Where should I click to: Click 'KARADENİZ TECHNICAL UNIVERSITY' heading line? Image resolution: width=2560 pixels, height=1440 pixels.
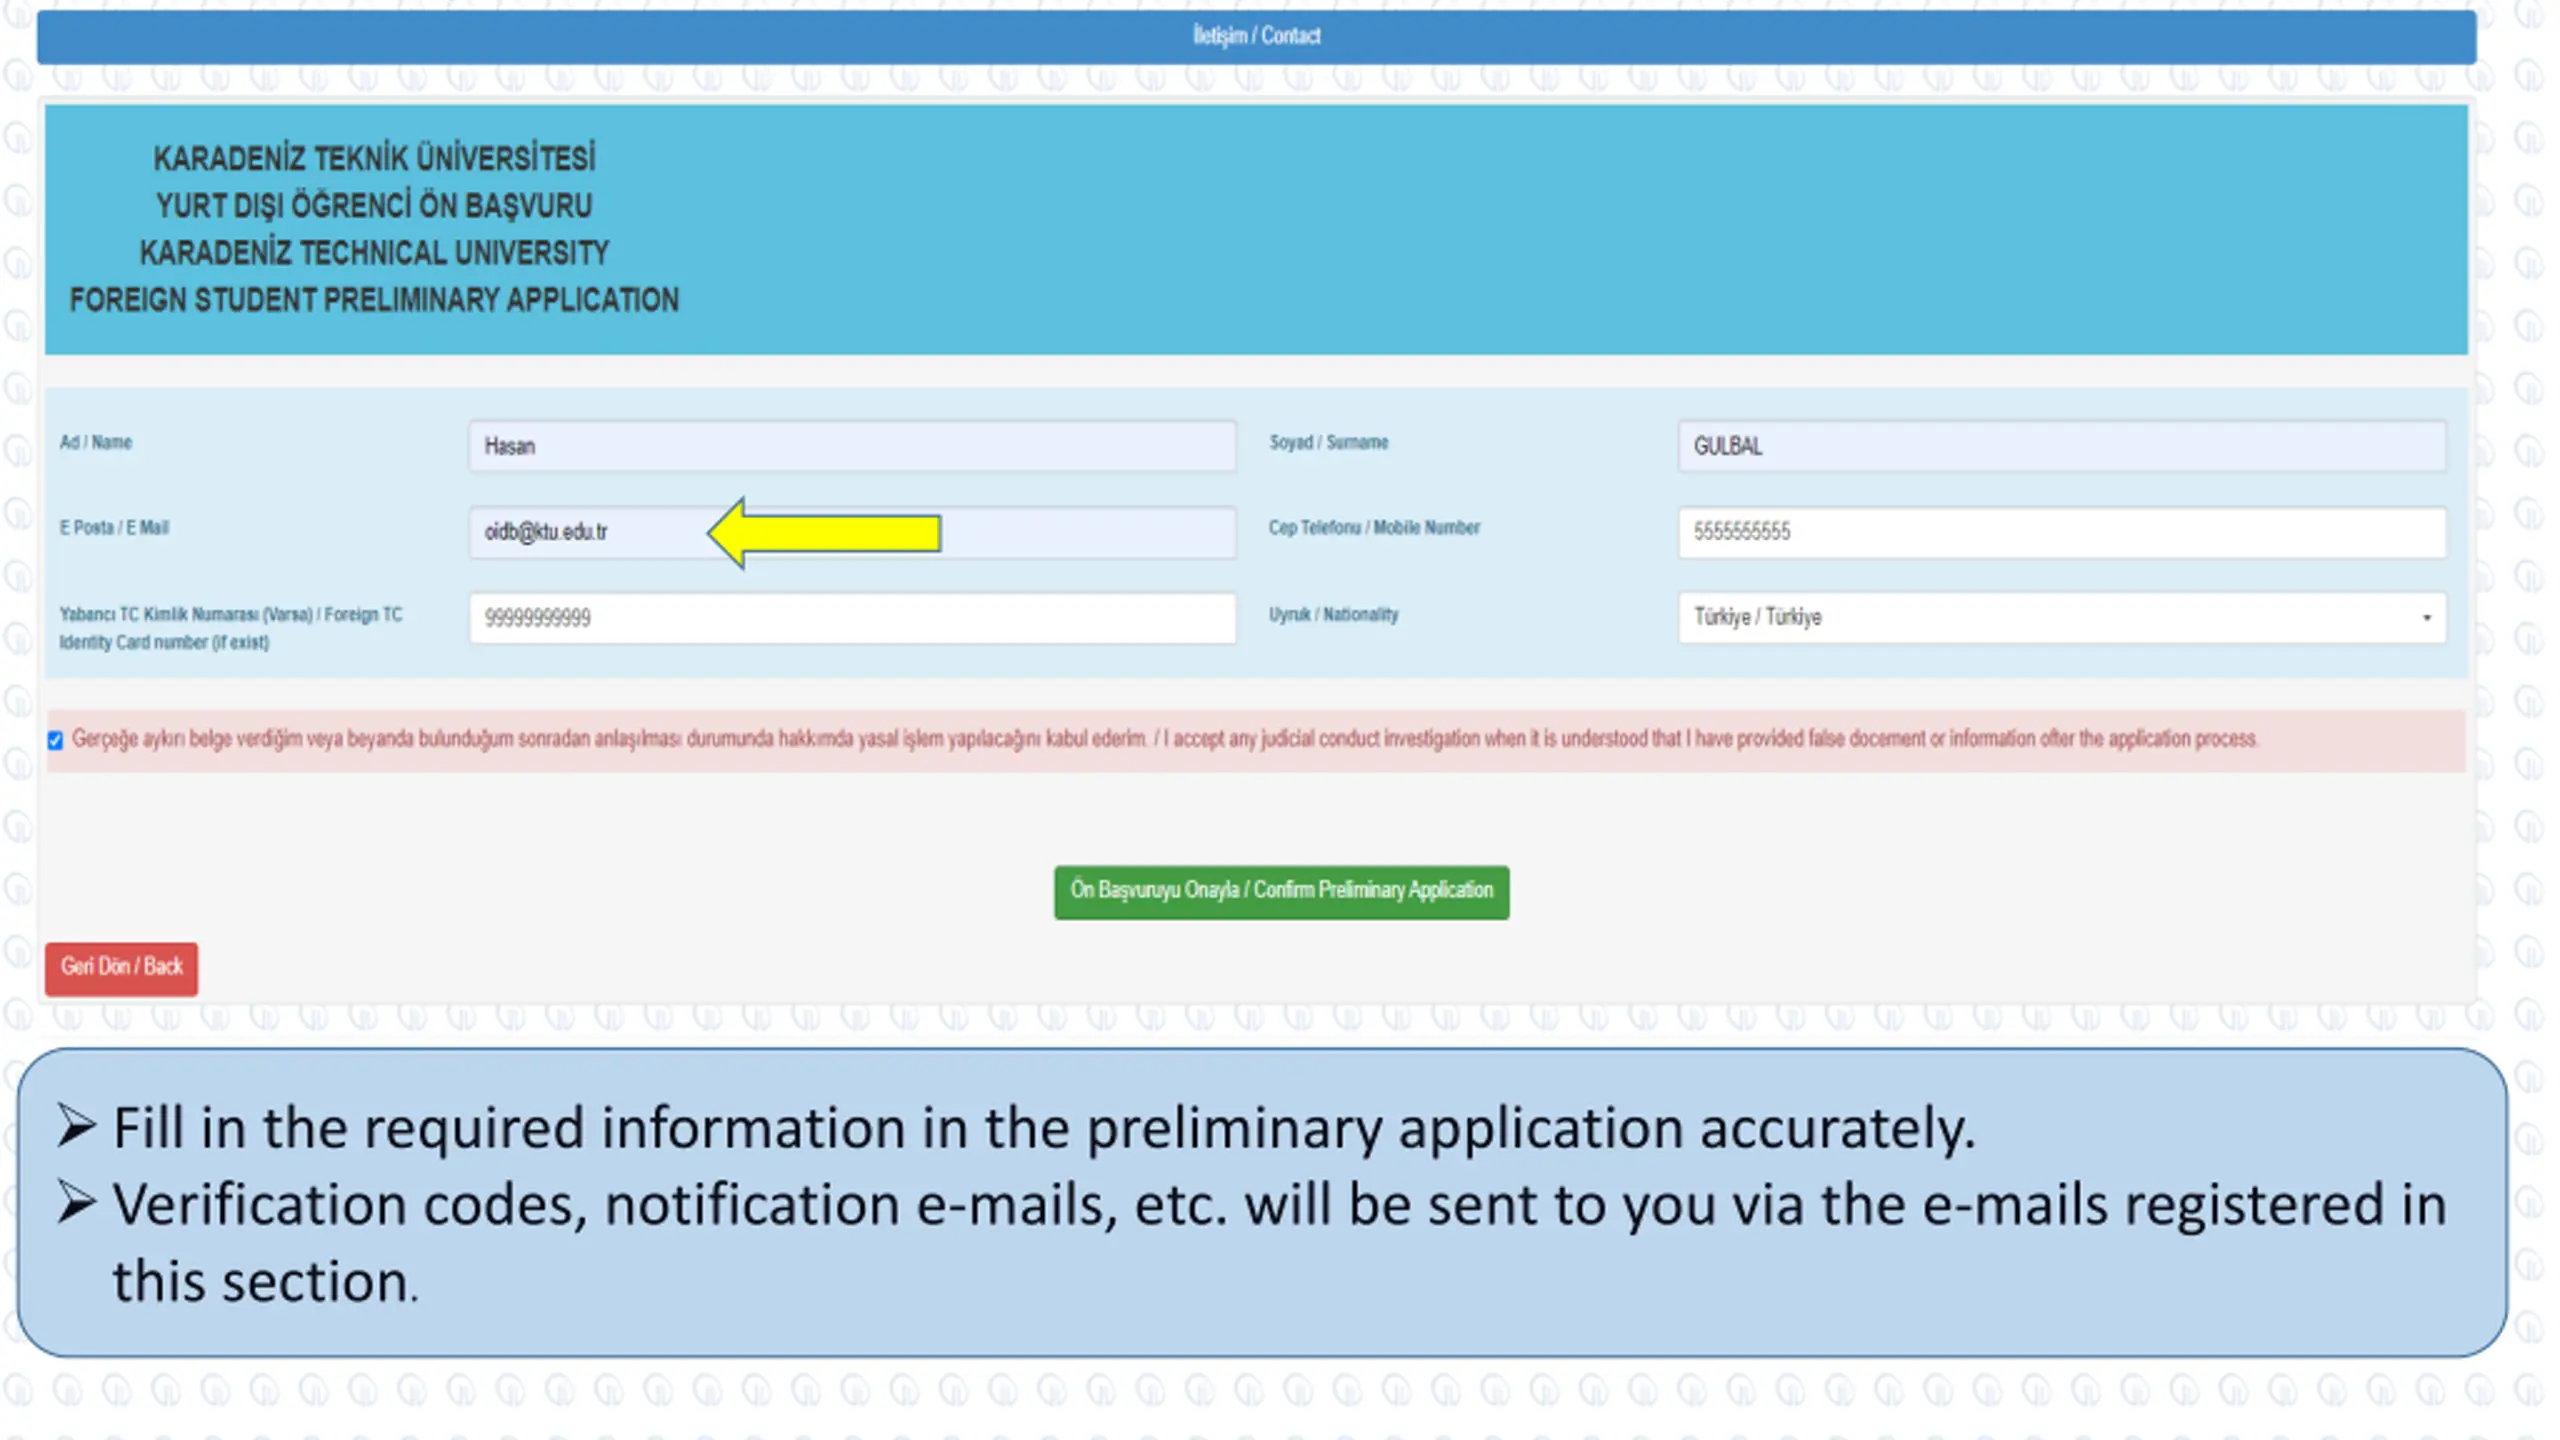[374, 253]
